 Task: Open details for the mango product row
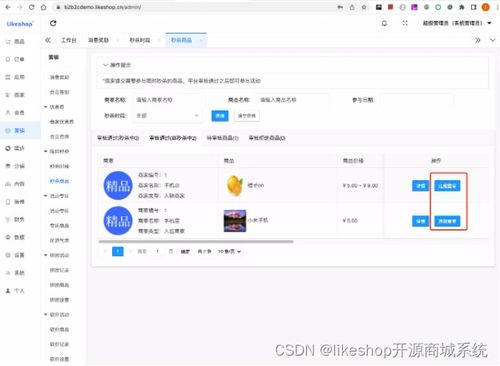[x=421, y=186]
